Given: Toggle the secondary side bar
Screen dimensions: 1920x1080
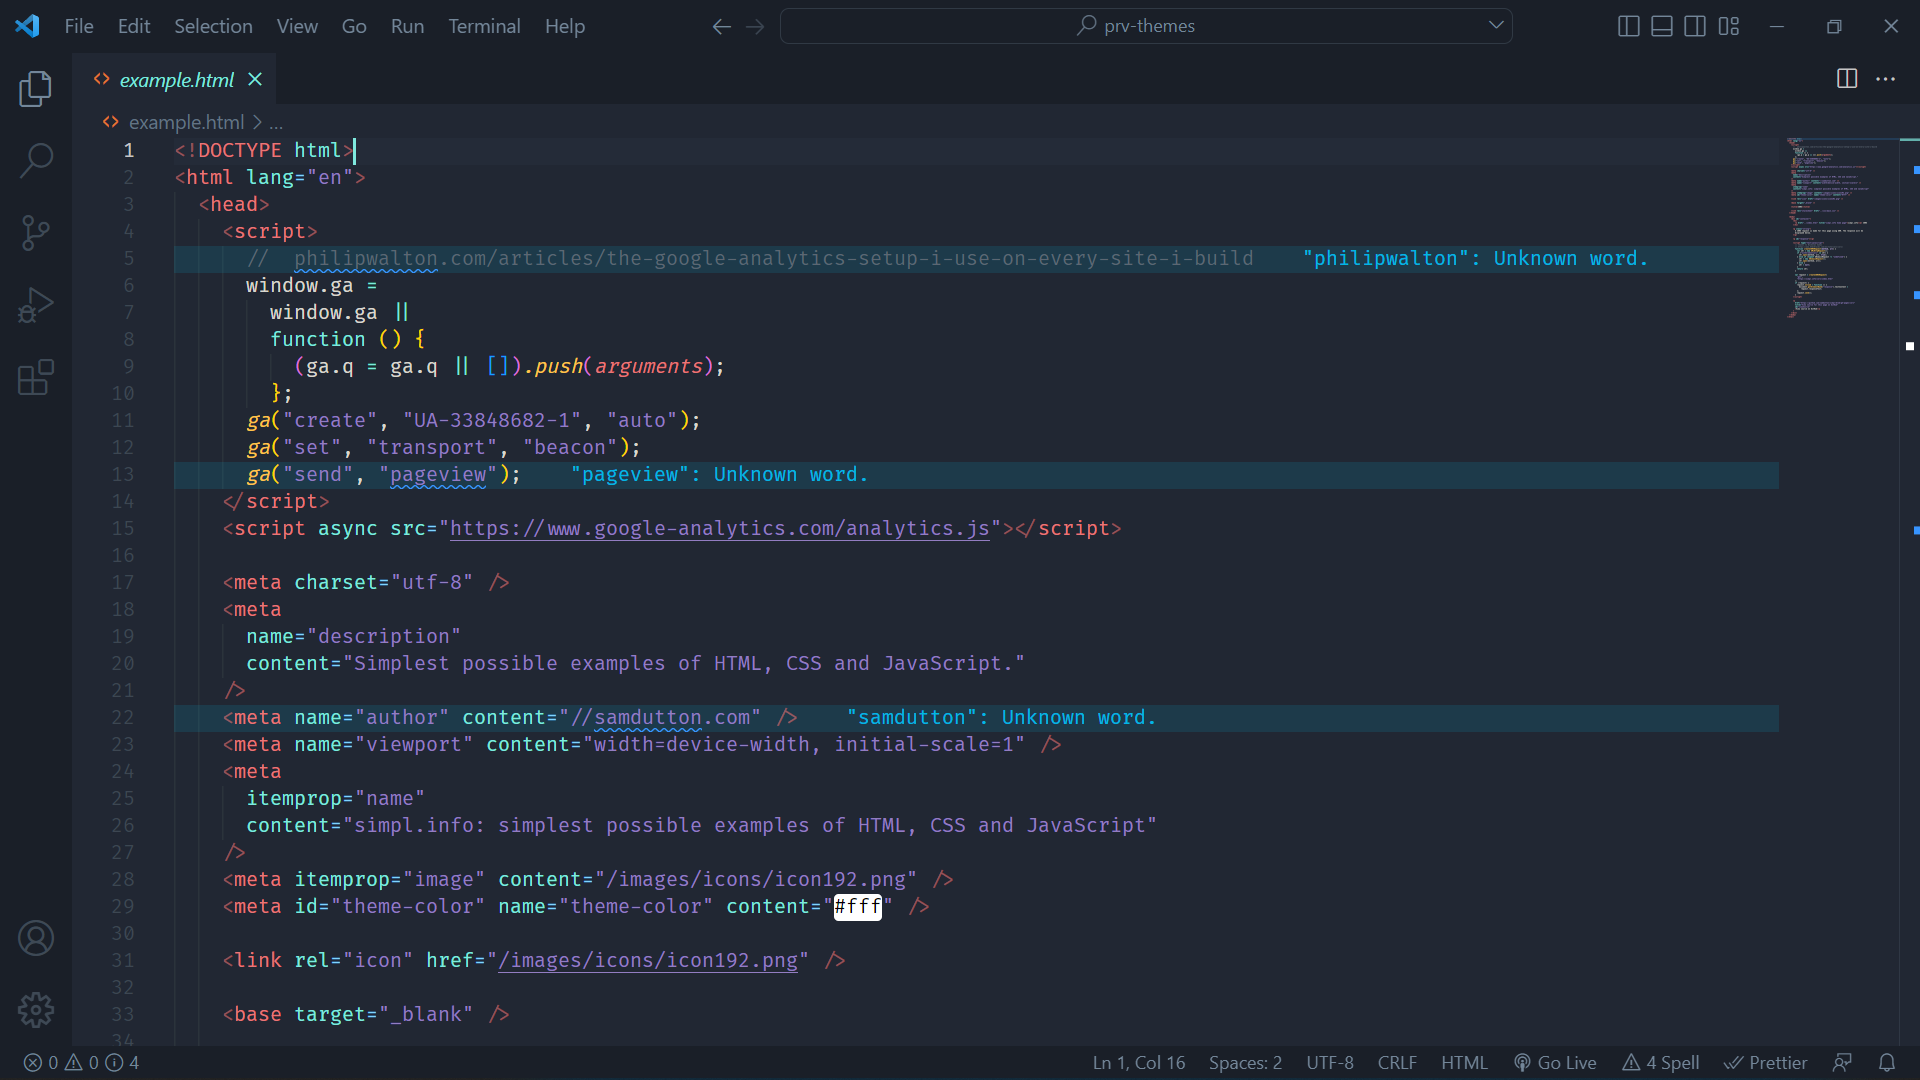Looking at the screenshot, I should click(1695, 26).
